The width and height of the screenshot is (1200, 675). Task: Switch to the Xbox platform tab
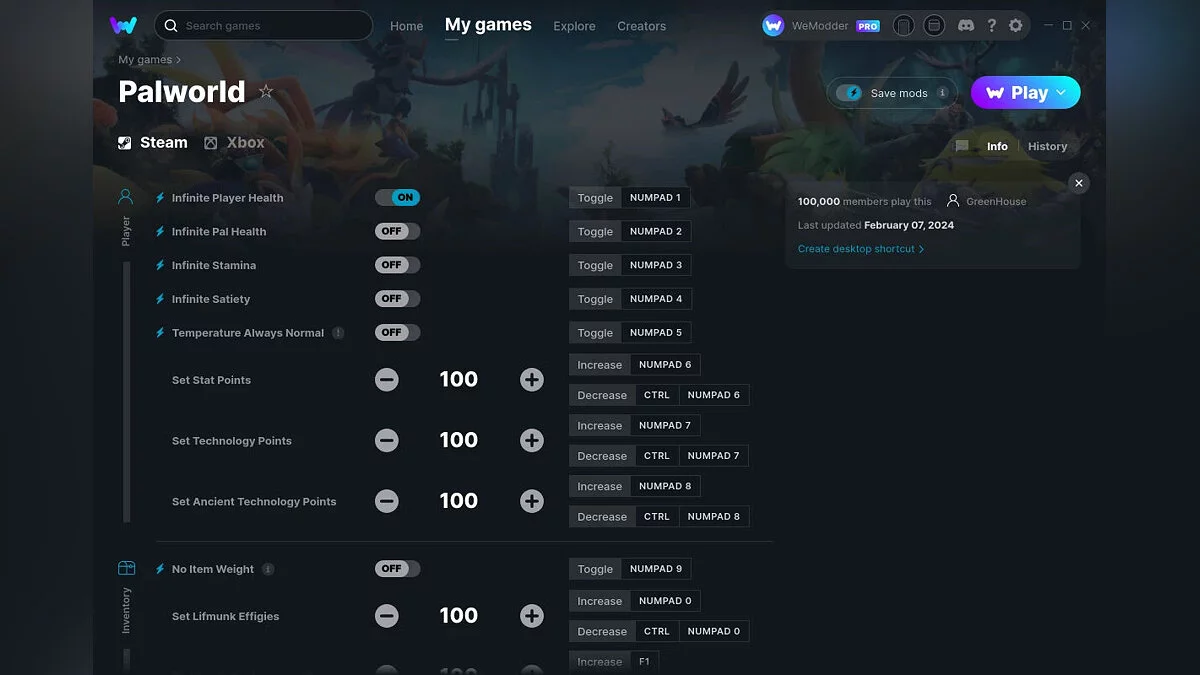[x=235, y=143]
